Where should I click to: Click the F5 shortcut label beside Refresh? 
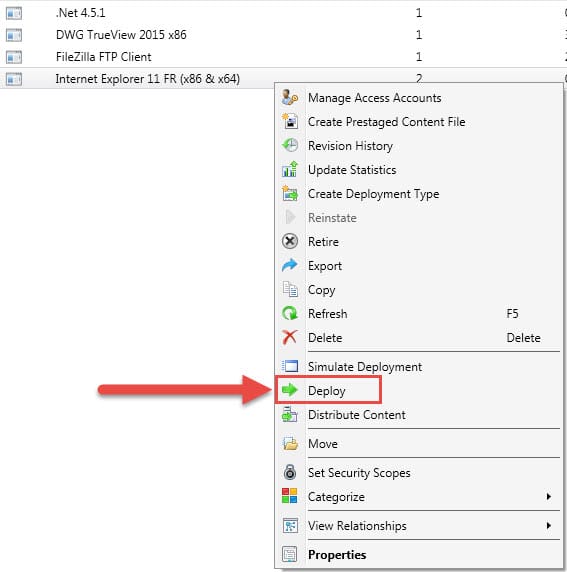point(512,314)
